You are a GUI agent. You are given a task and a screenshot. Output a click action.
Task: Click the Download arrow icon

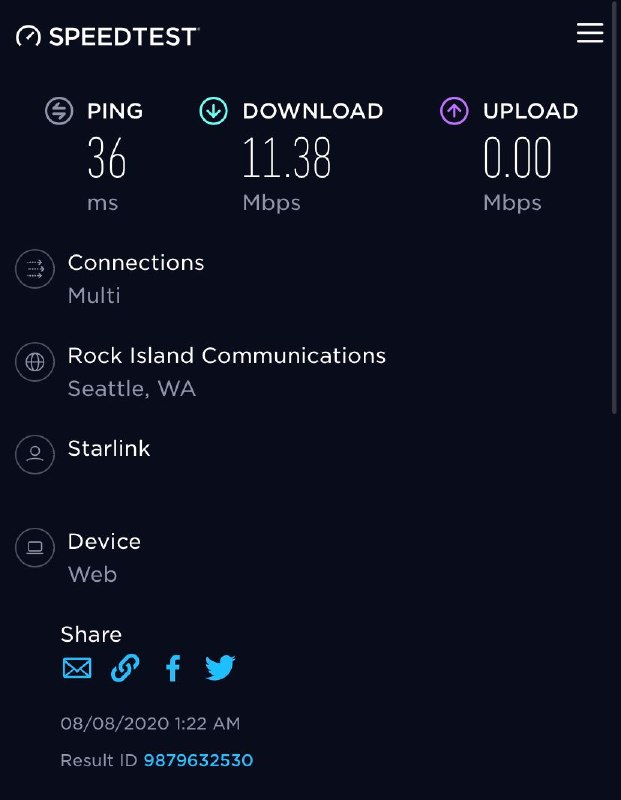tap(215, 111)
